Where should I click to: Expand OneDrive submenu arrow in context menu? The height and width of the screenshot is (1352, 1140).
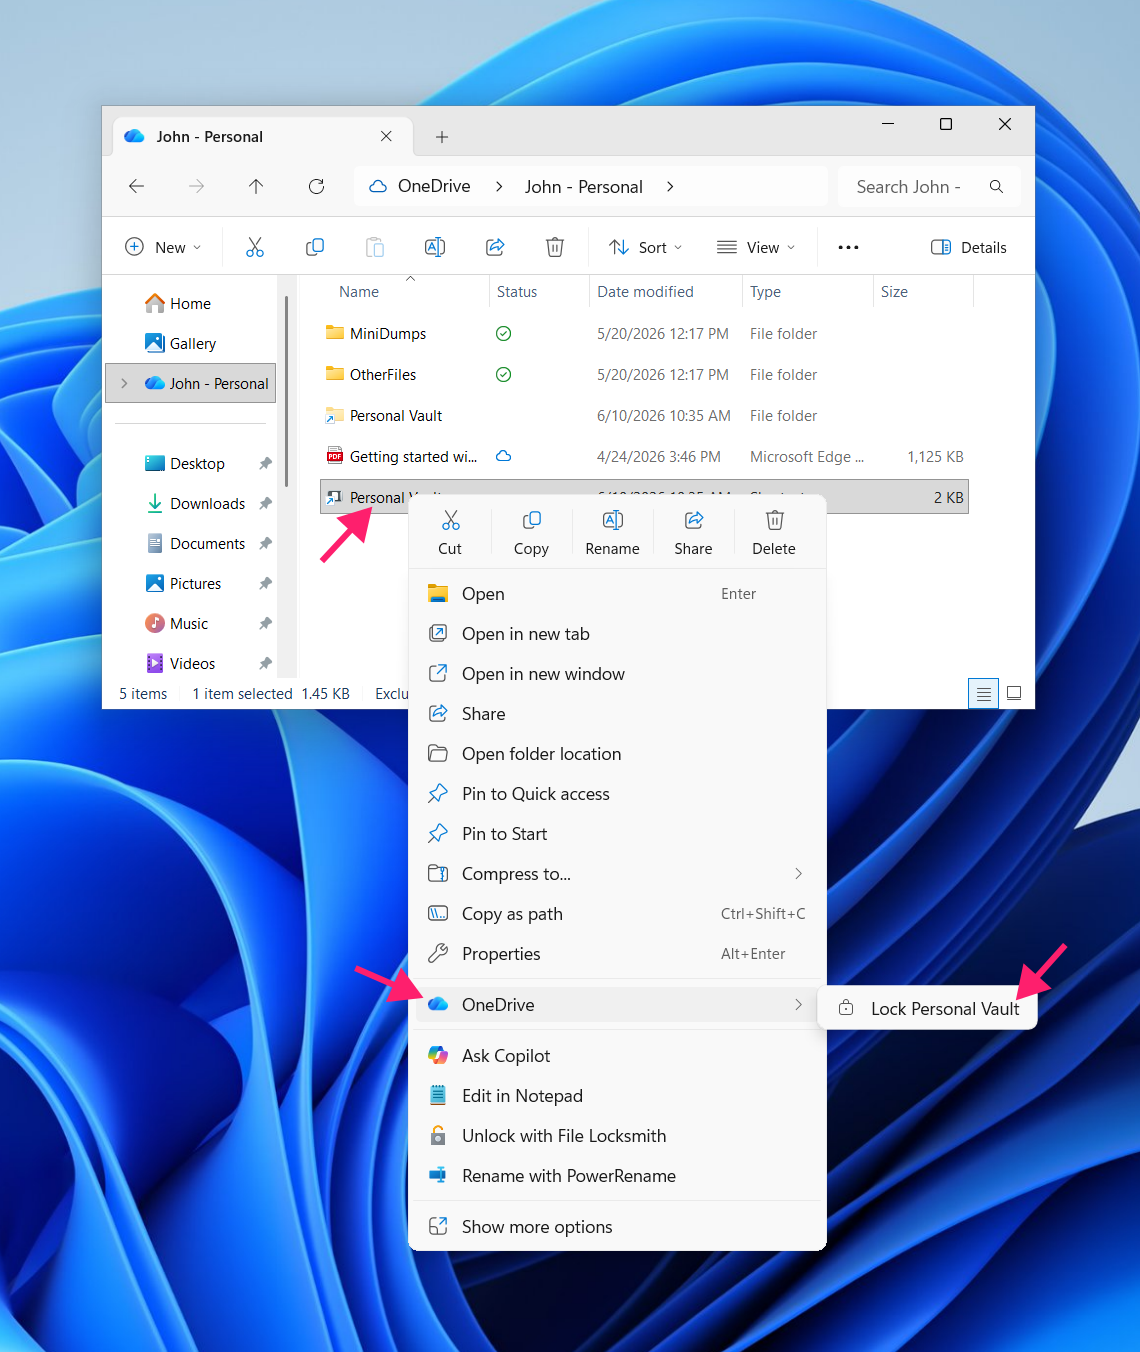(798, 1004)
